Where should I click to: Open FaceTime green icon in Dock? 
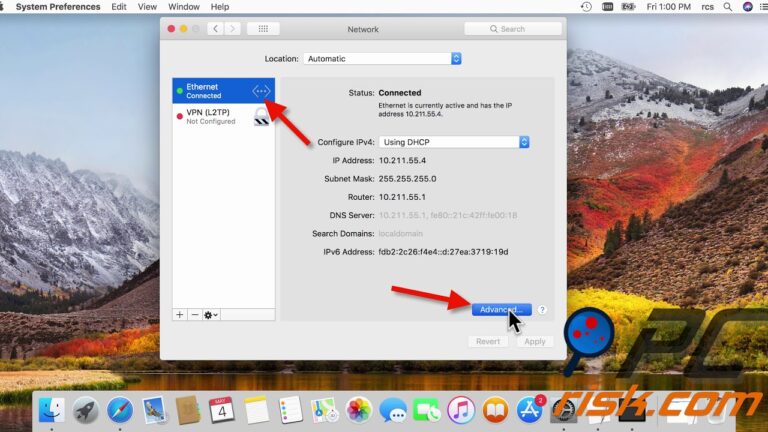coord(427,409)
